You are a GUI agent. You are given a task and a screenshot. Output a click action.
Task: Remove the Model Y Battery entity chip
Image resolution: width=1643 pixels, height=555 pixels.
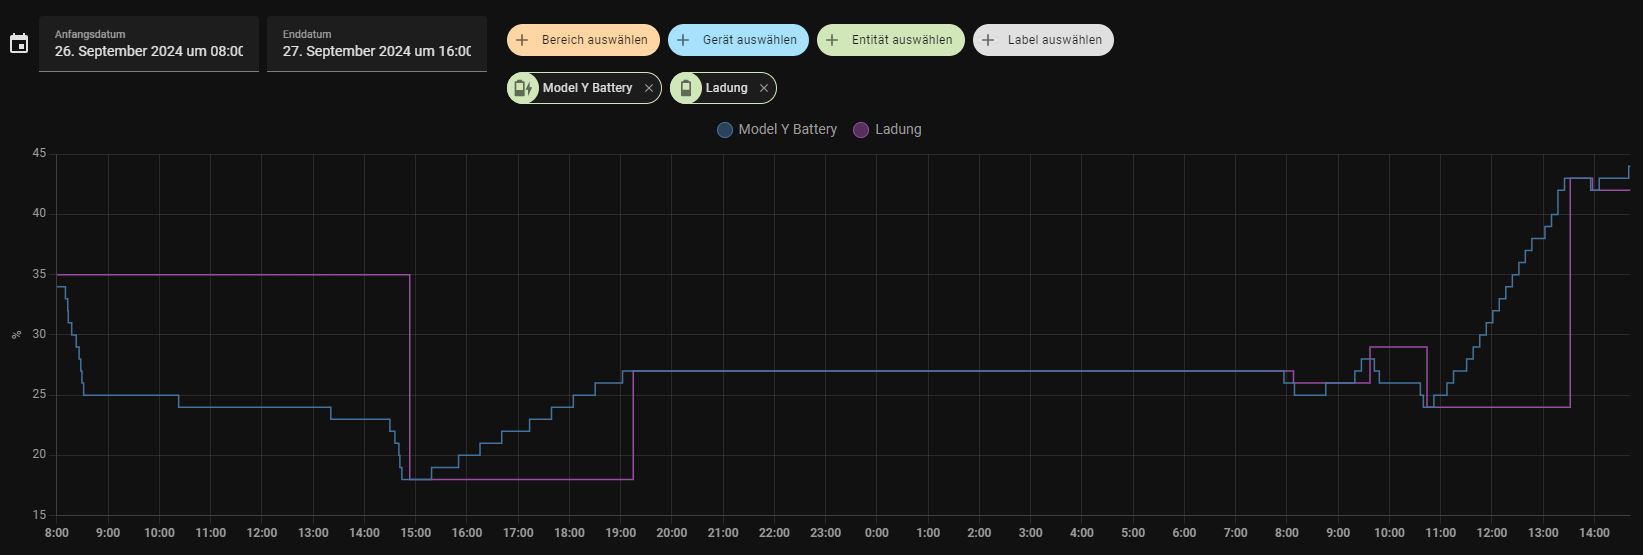tap(649, 88)
